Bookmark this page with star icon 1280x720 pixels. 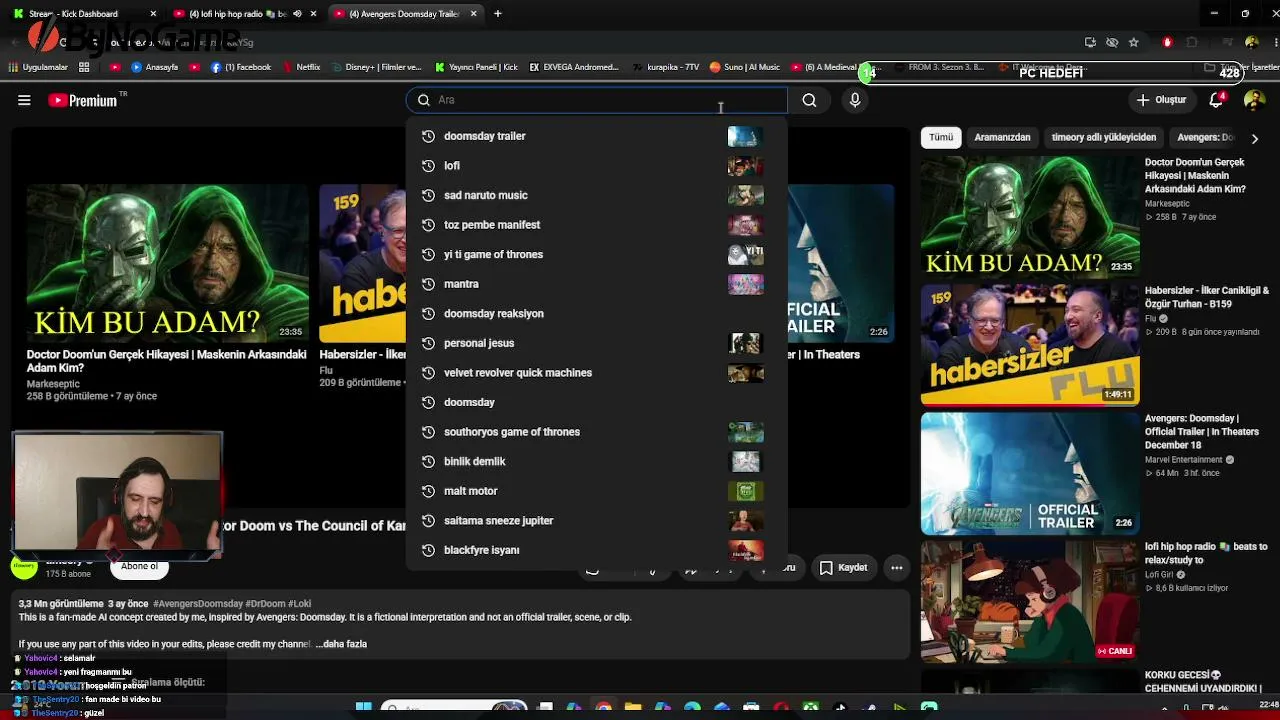click(x=1133, y=42)
